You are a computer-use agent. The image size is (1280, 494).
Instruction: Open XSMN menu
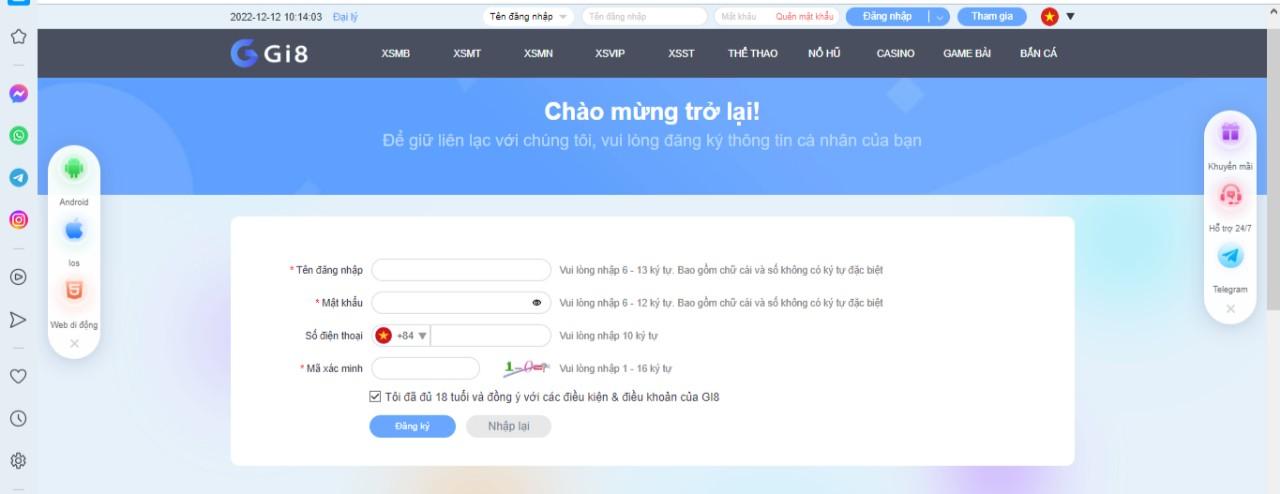(538, 53)
